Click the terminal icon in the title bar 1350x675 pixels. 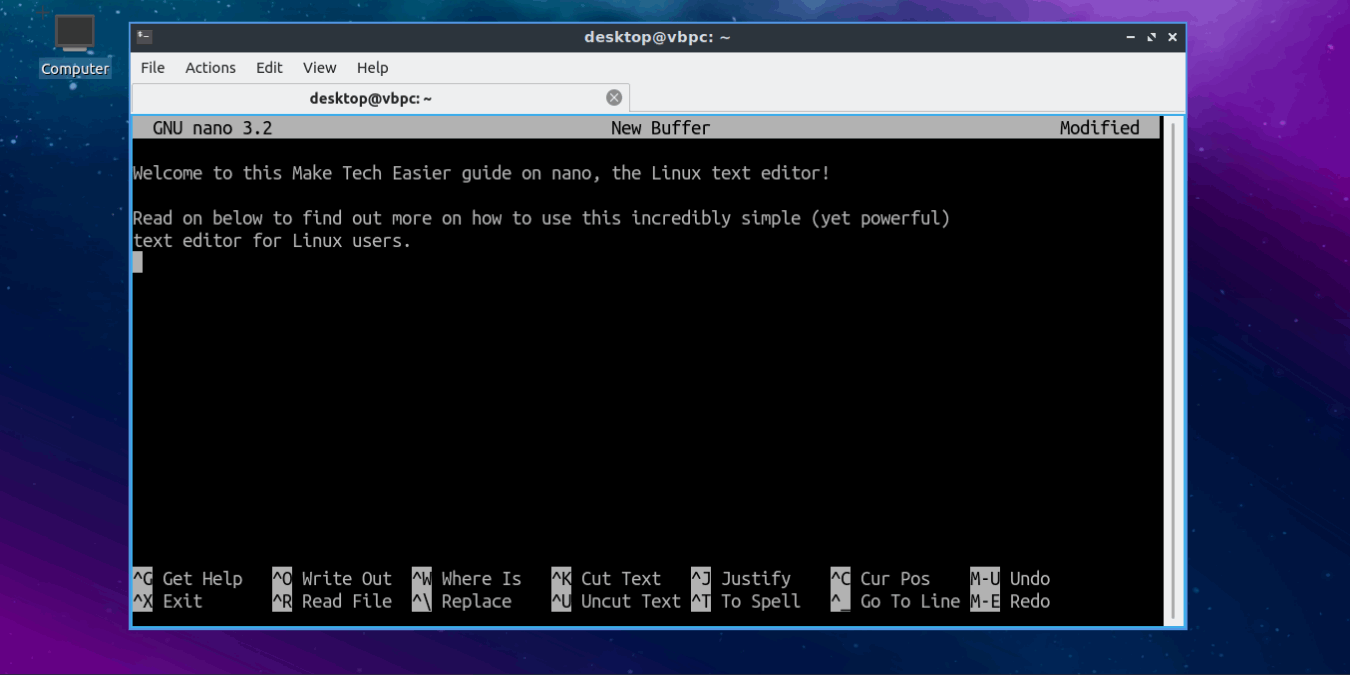click(144, 36)
